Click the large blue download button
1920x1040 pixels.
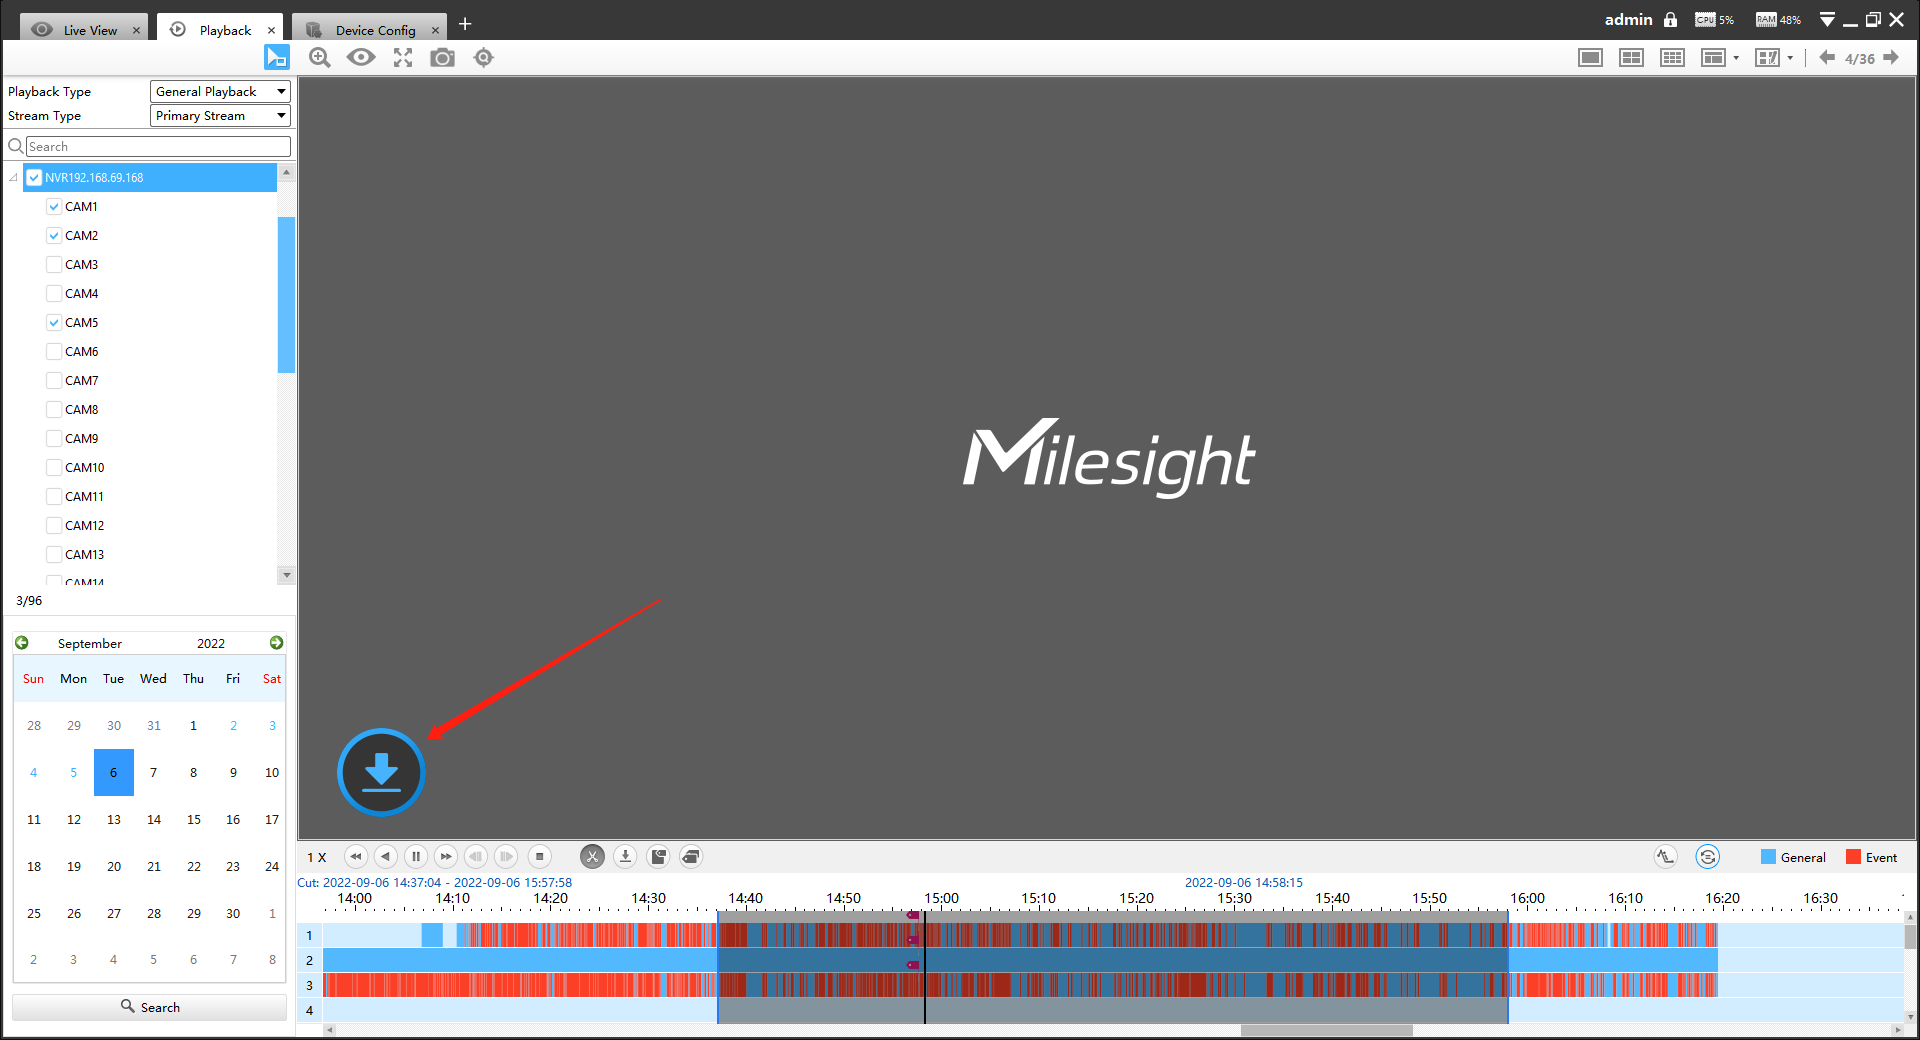tap(381, 772)
